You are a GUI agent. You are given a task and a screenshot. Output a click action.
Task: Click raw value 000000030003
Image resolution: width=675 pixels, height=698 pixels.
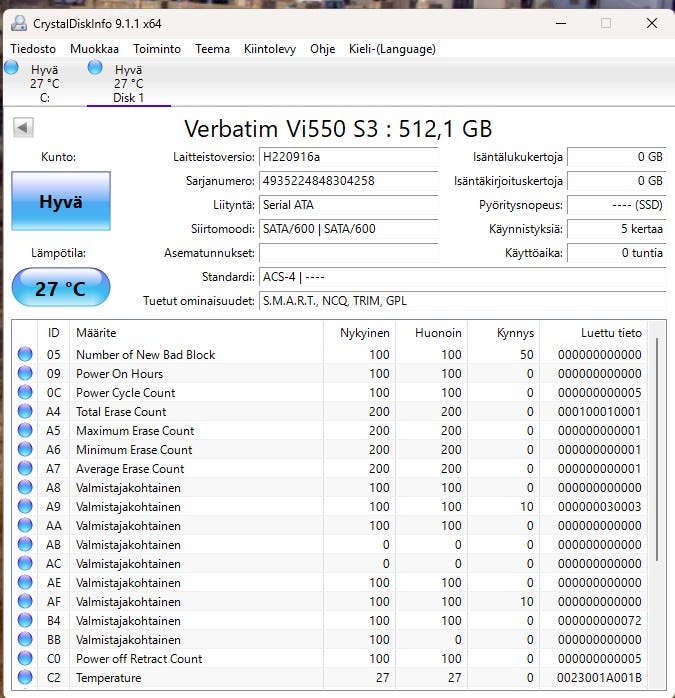599,506
